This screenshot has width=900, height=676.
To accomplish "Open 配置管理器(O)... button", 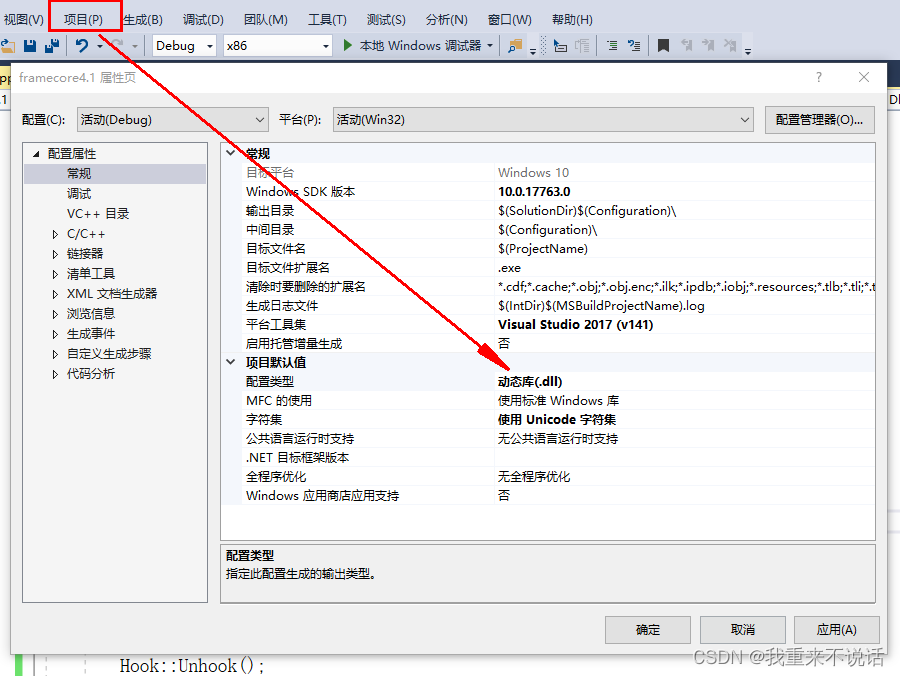I will coord(820,119).
